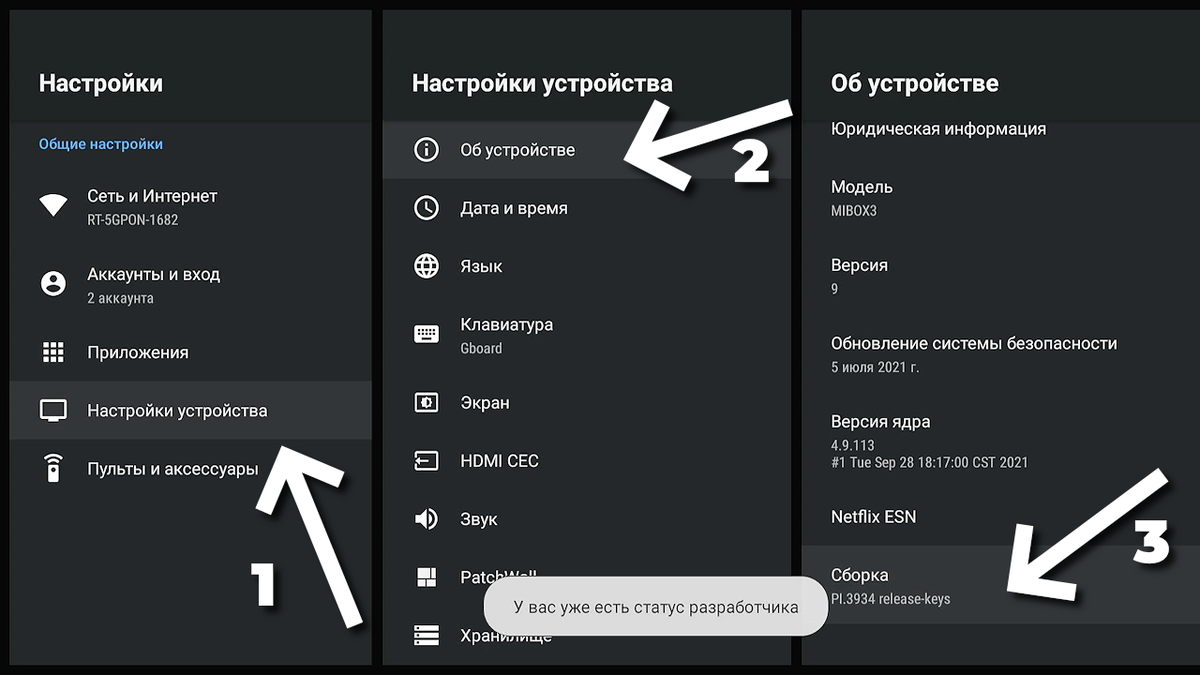The width and height of the screenshot is (1200, 675).
Task: Open Юридическая информация
Action: tap(940, 128)
